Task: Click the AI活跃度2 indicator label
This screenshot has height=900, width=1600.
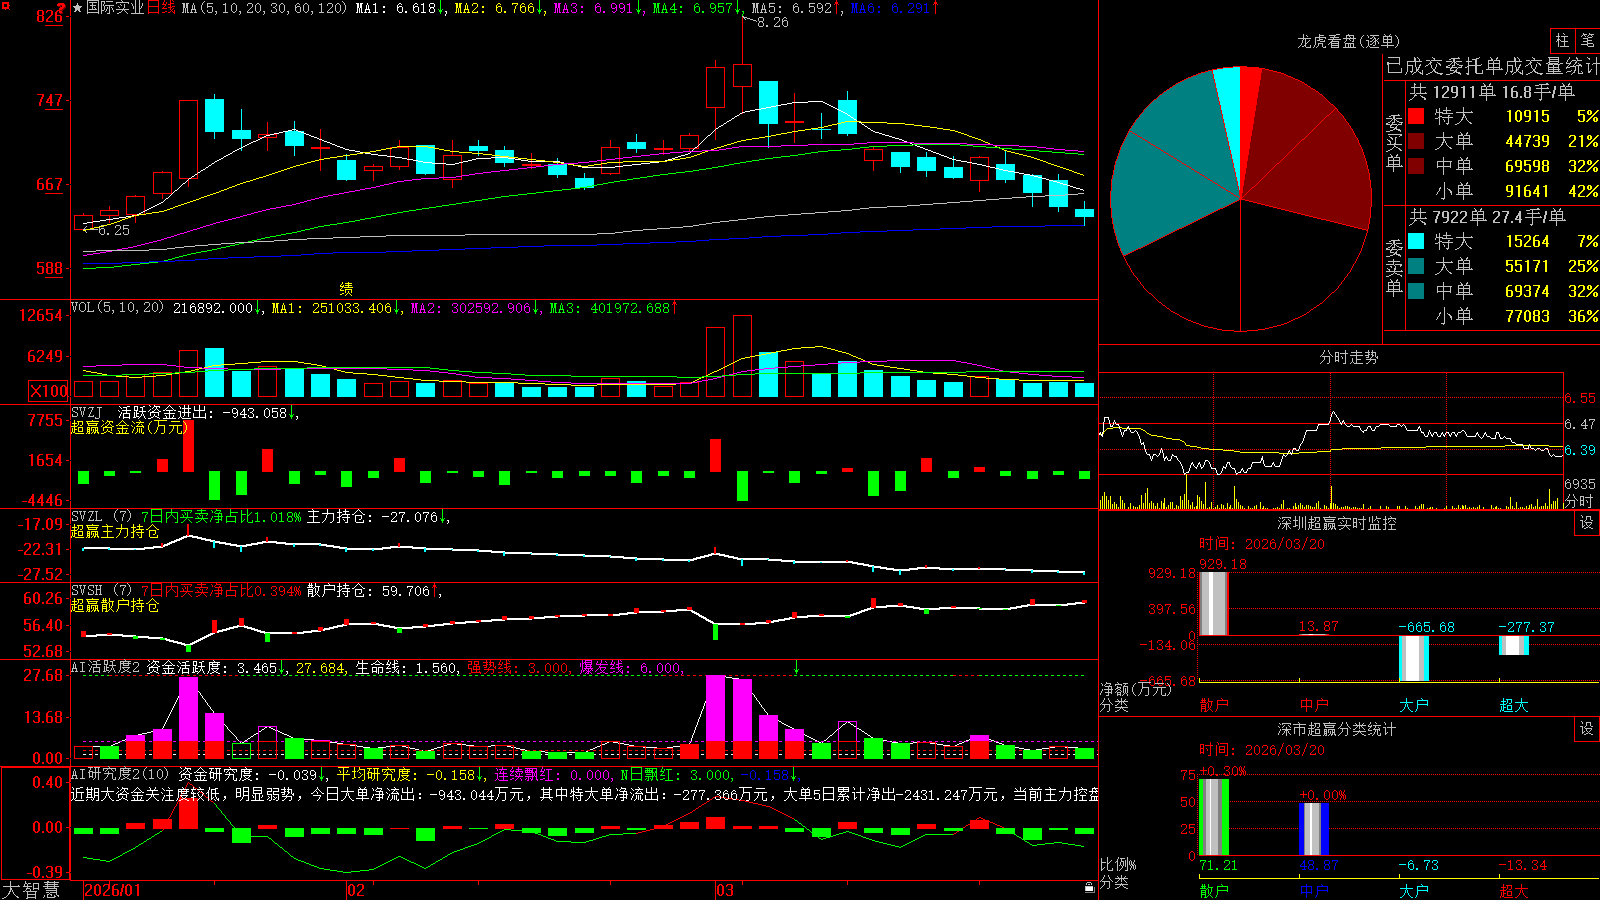Action: tap(106, 667)
